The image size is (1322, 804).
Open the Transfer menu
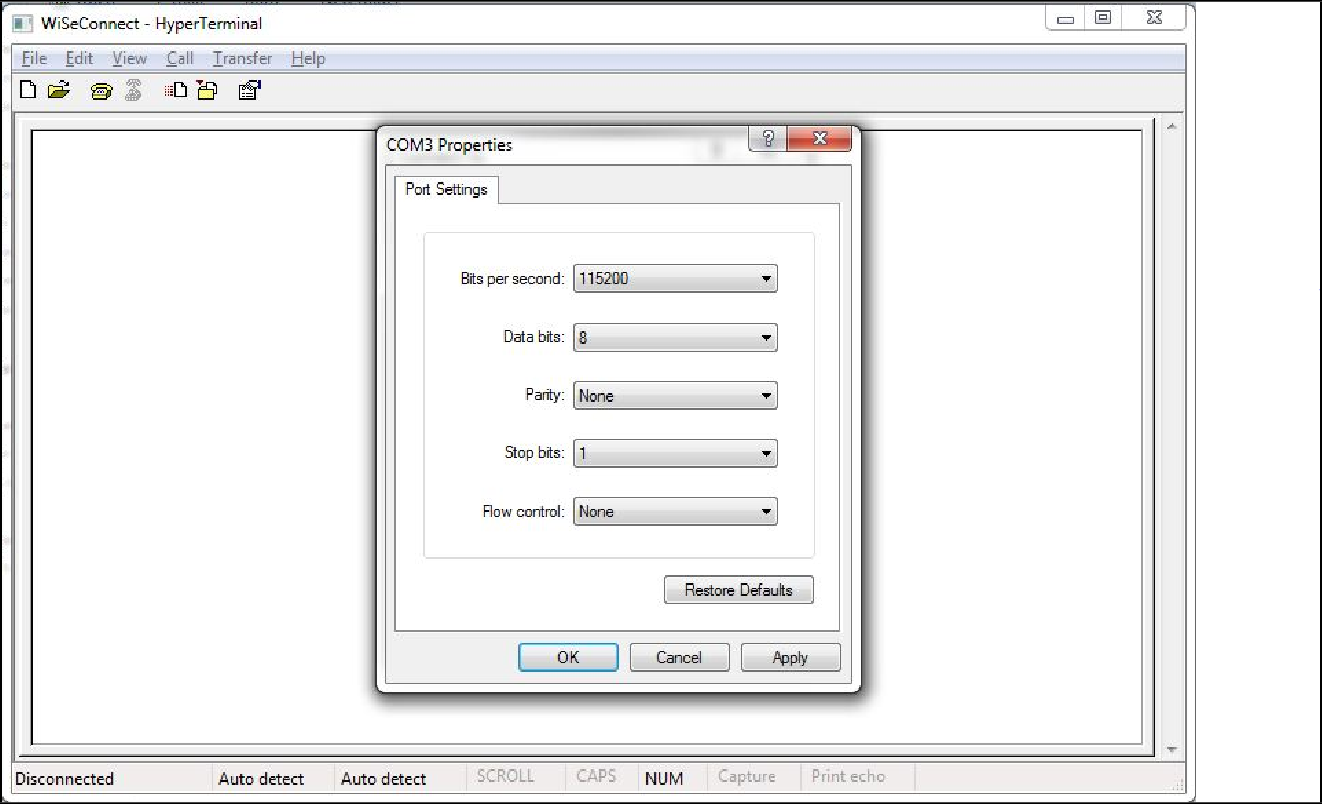[x=242, y=59]
